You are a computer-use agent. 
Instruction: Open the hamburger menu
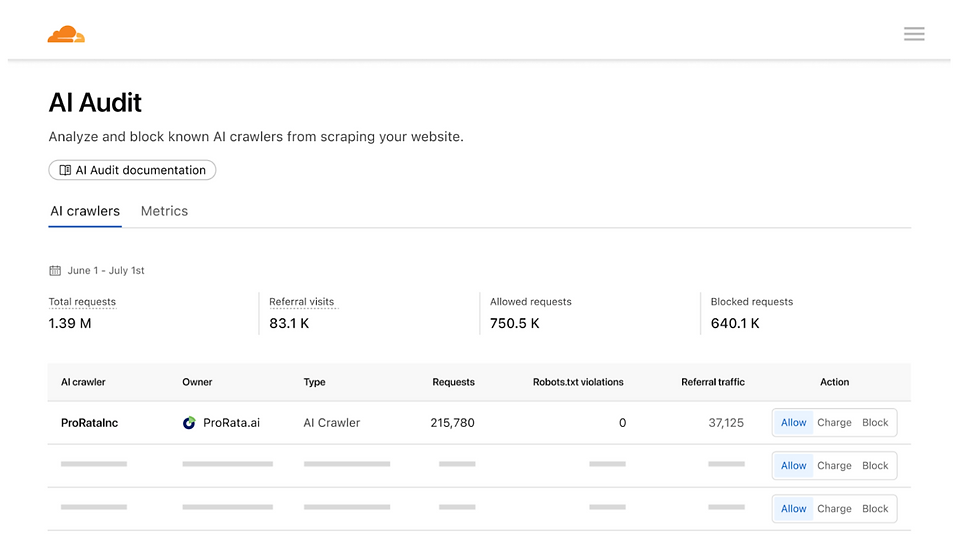[914, 34]
